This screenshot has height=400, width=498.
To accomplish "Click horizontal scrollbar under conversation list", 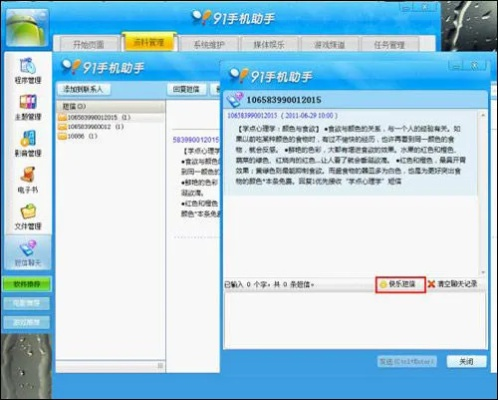I will 110,366.
